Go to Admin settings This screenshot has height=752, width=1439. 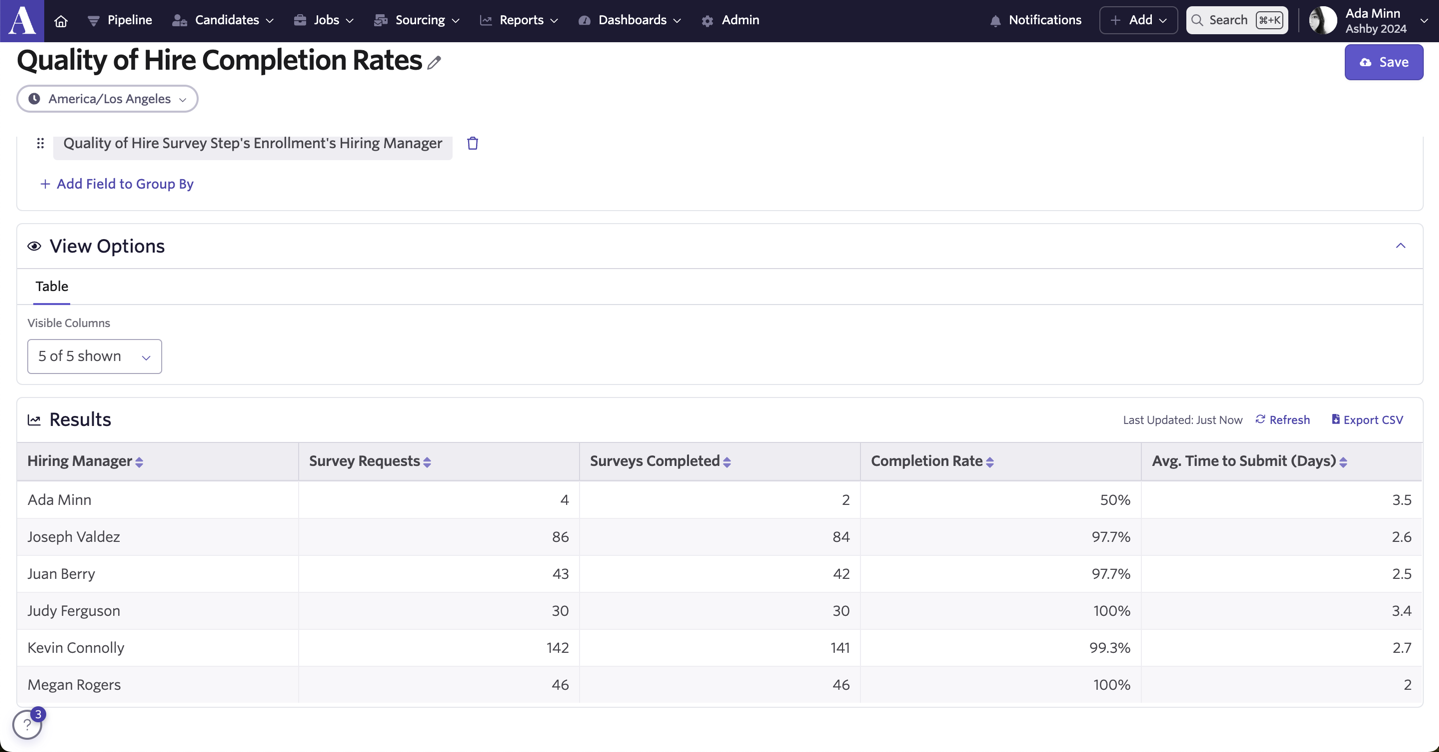click(731, 20)
